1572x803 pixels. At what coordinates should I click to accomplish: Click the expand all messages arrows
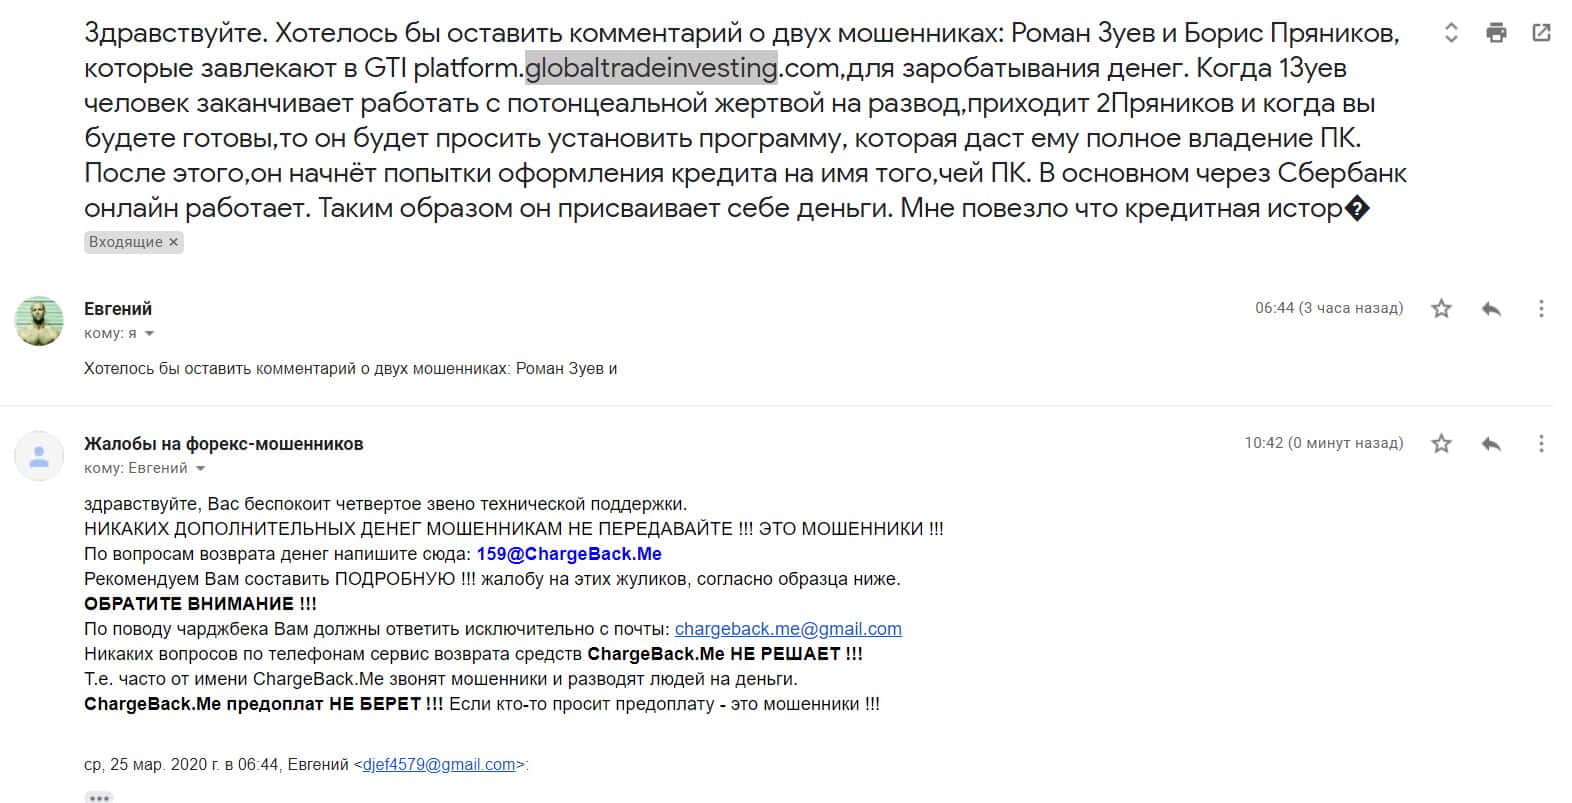click(x=1451, y=33)
